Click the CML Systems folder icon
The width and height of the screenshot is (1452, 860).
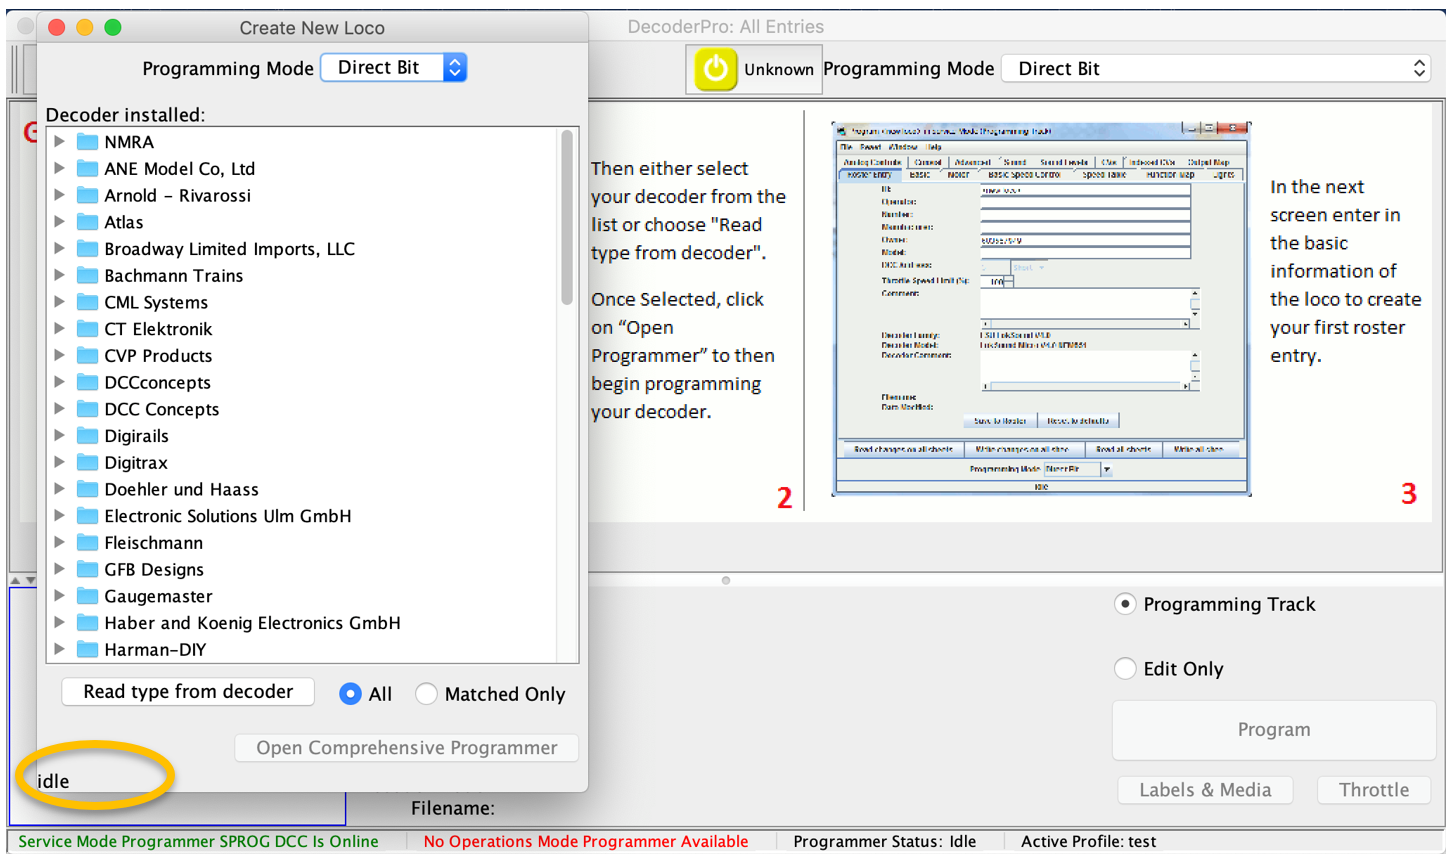click(88, 302)
